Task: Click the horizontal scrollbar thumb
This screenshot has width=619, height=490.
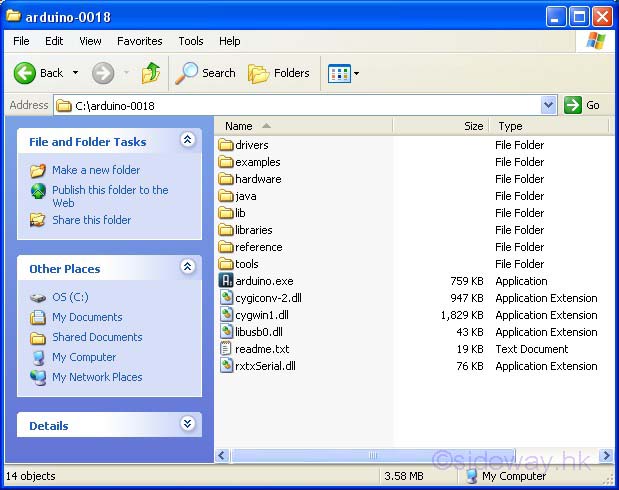Action: click(373, 456)
